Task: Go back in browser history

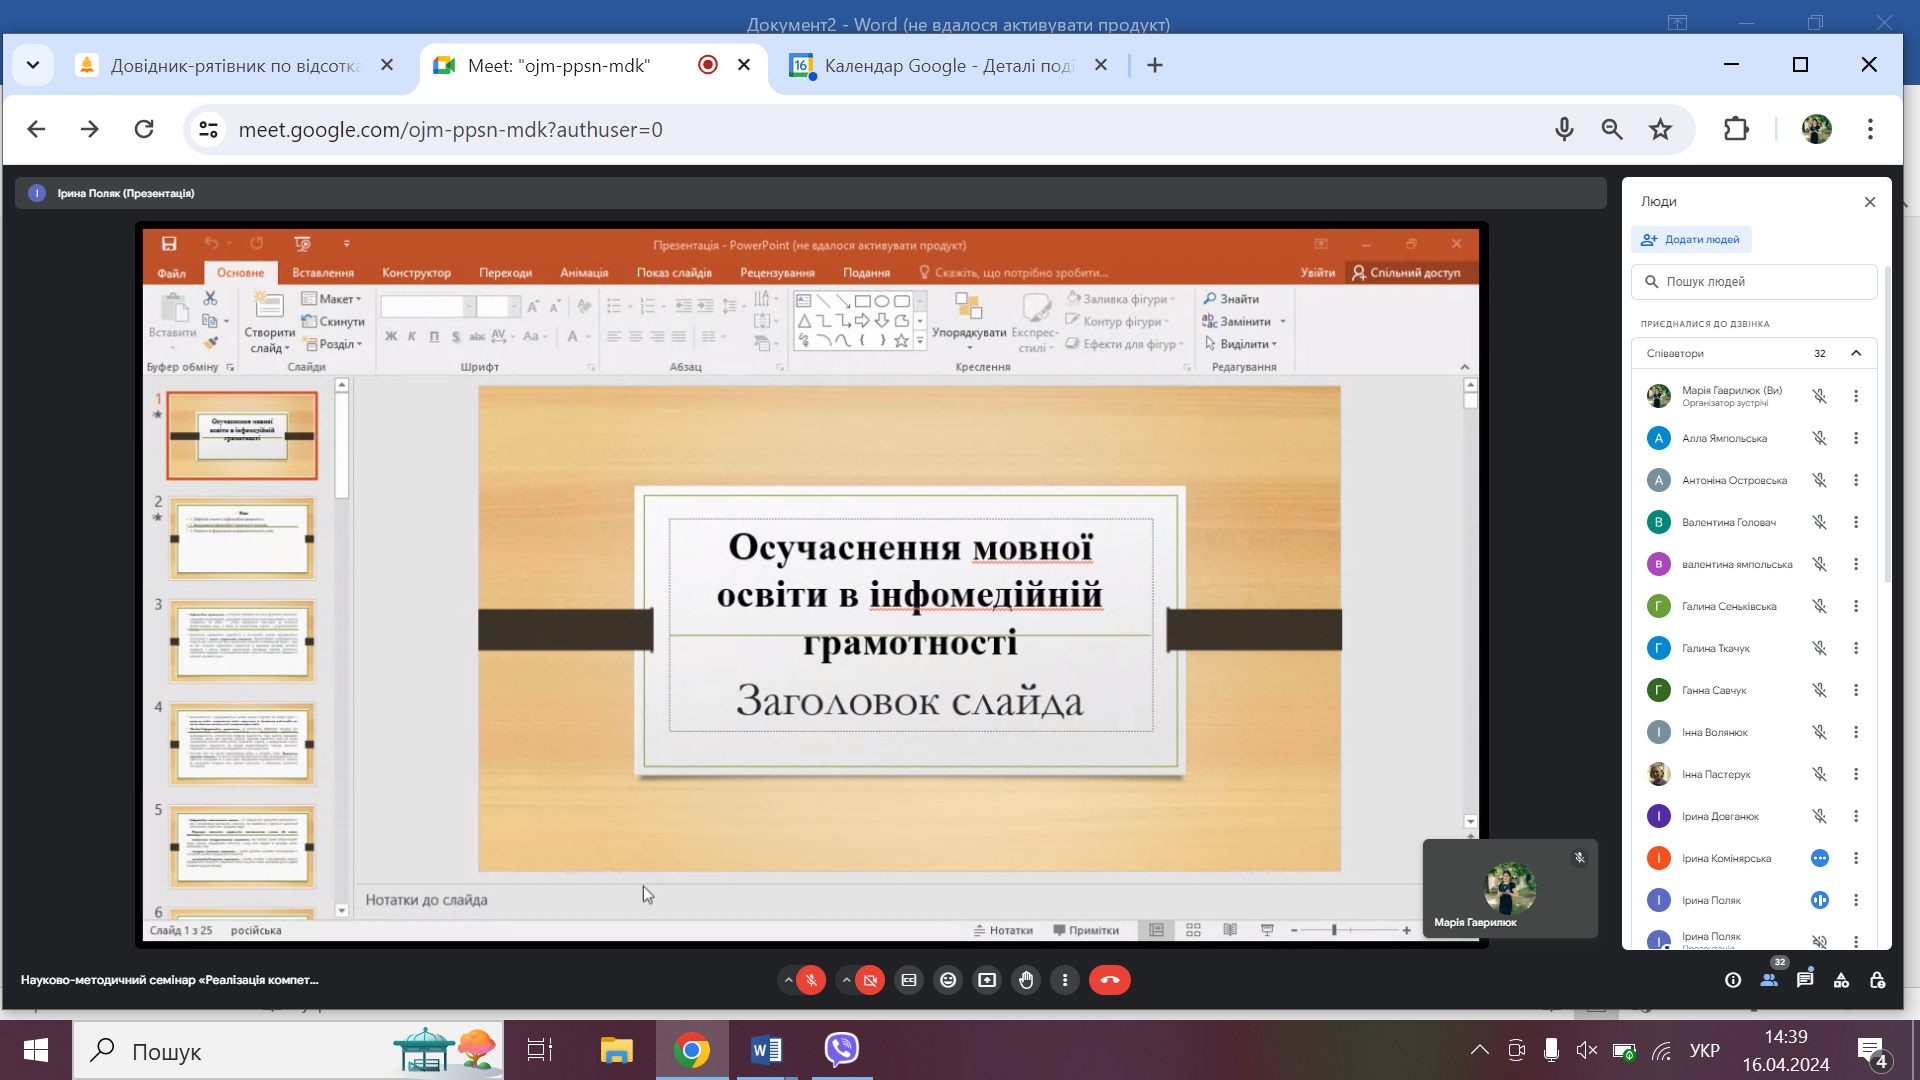Action: coord(36,129)
